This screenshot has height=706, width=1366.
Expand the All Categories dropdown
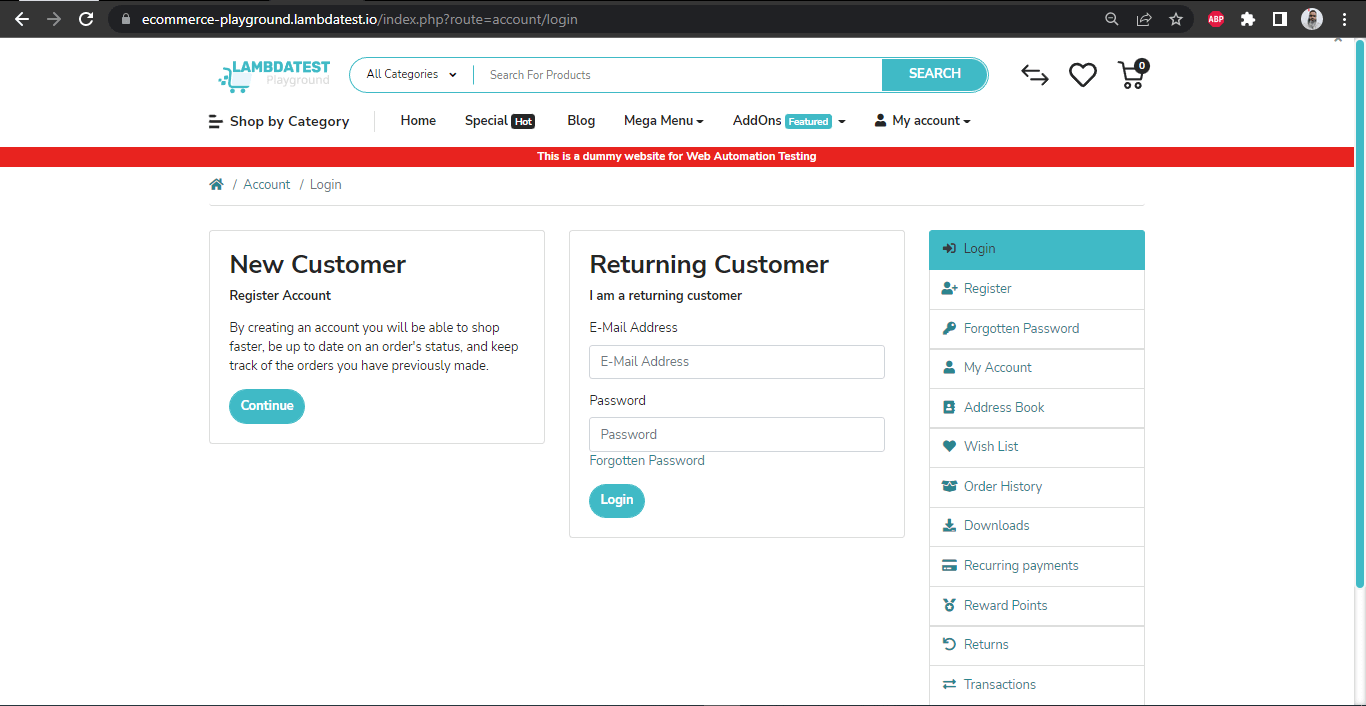point(410,74)
